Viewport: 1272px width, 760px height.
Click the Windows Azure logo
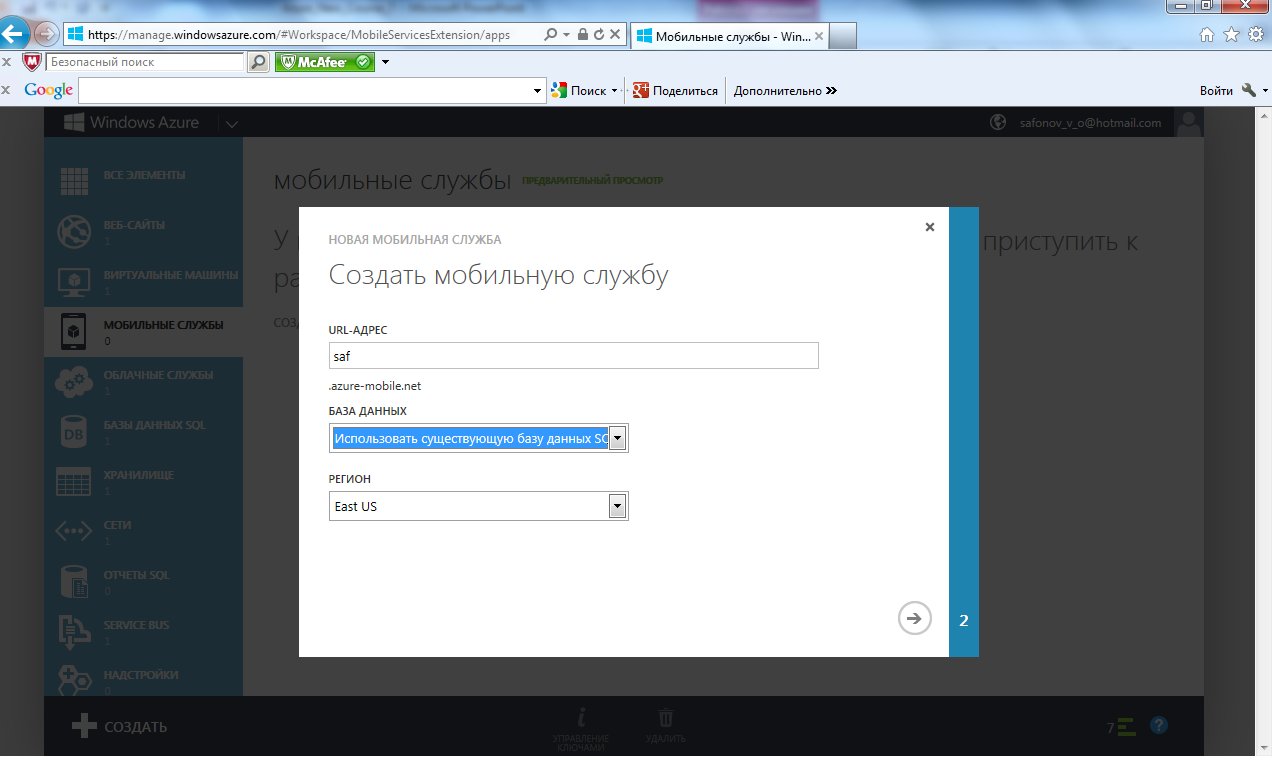pyautogui.click(x=131, y=123)
